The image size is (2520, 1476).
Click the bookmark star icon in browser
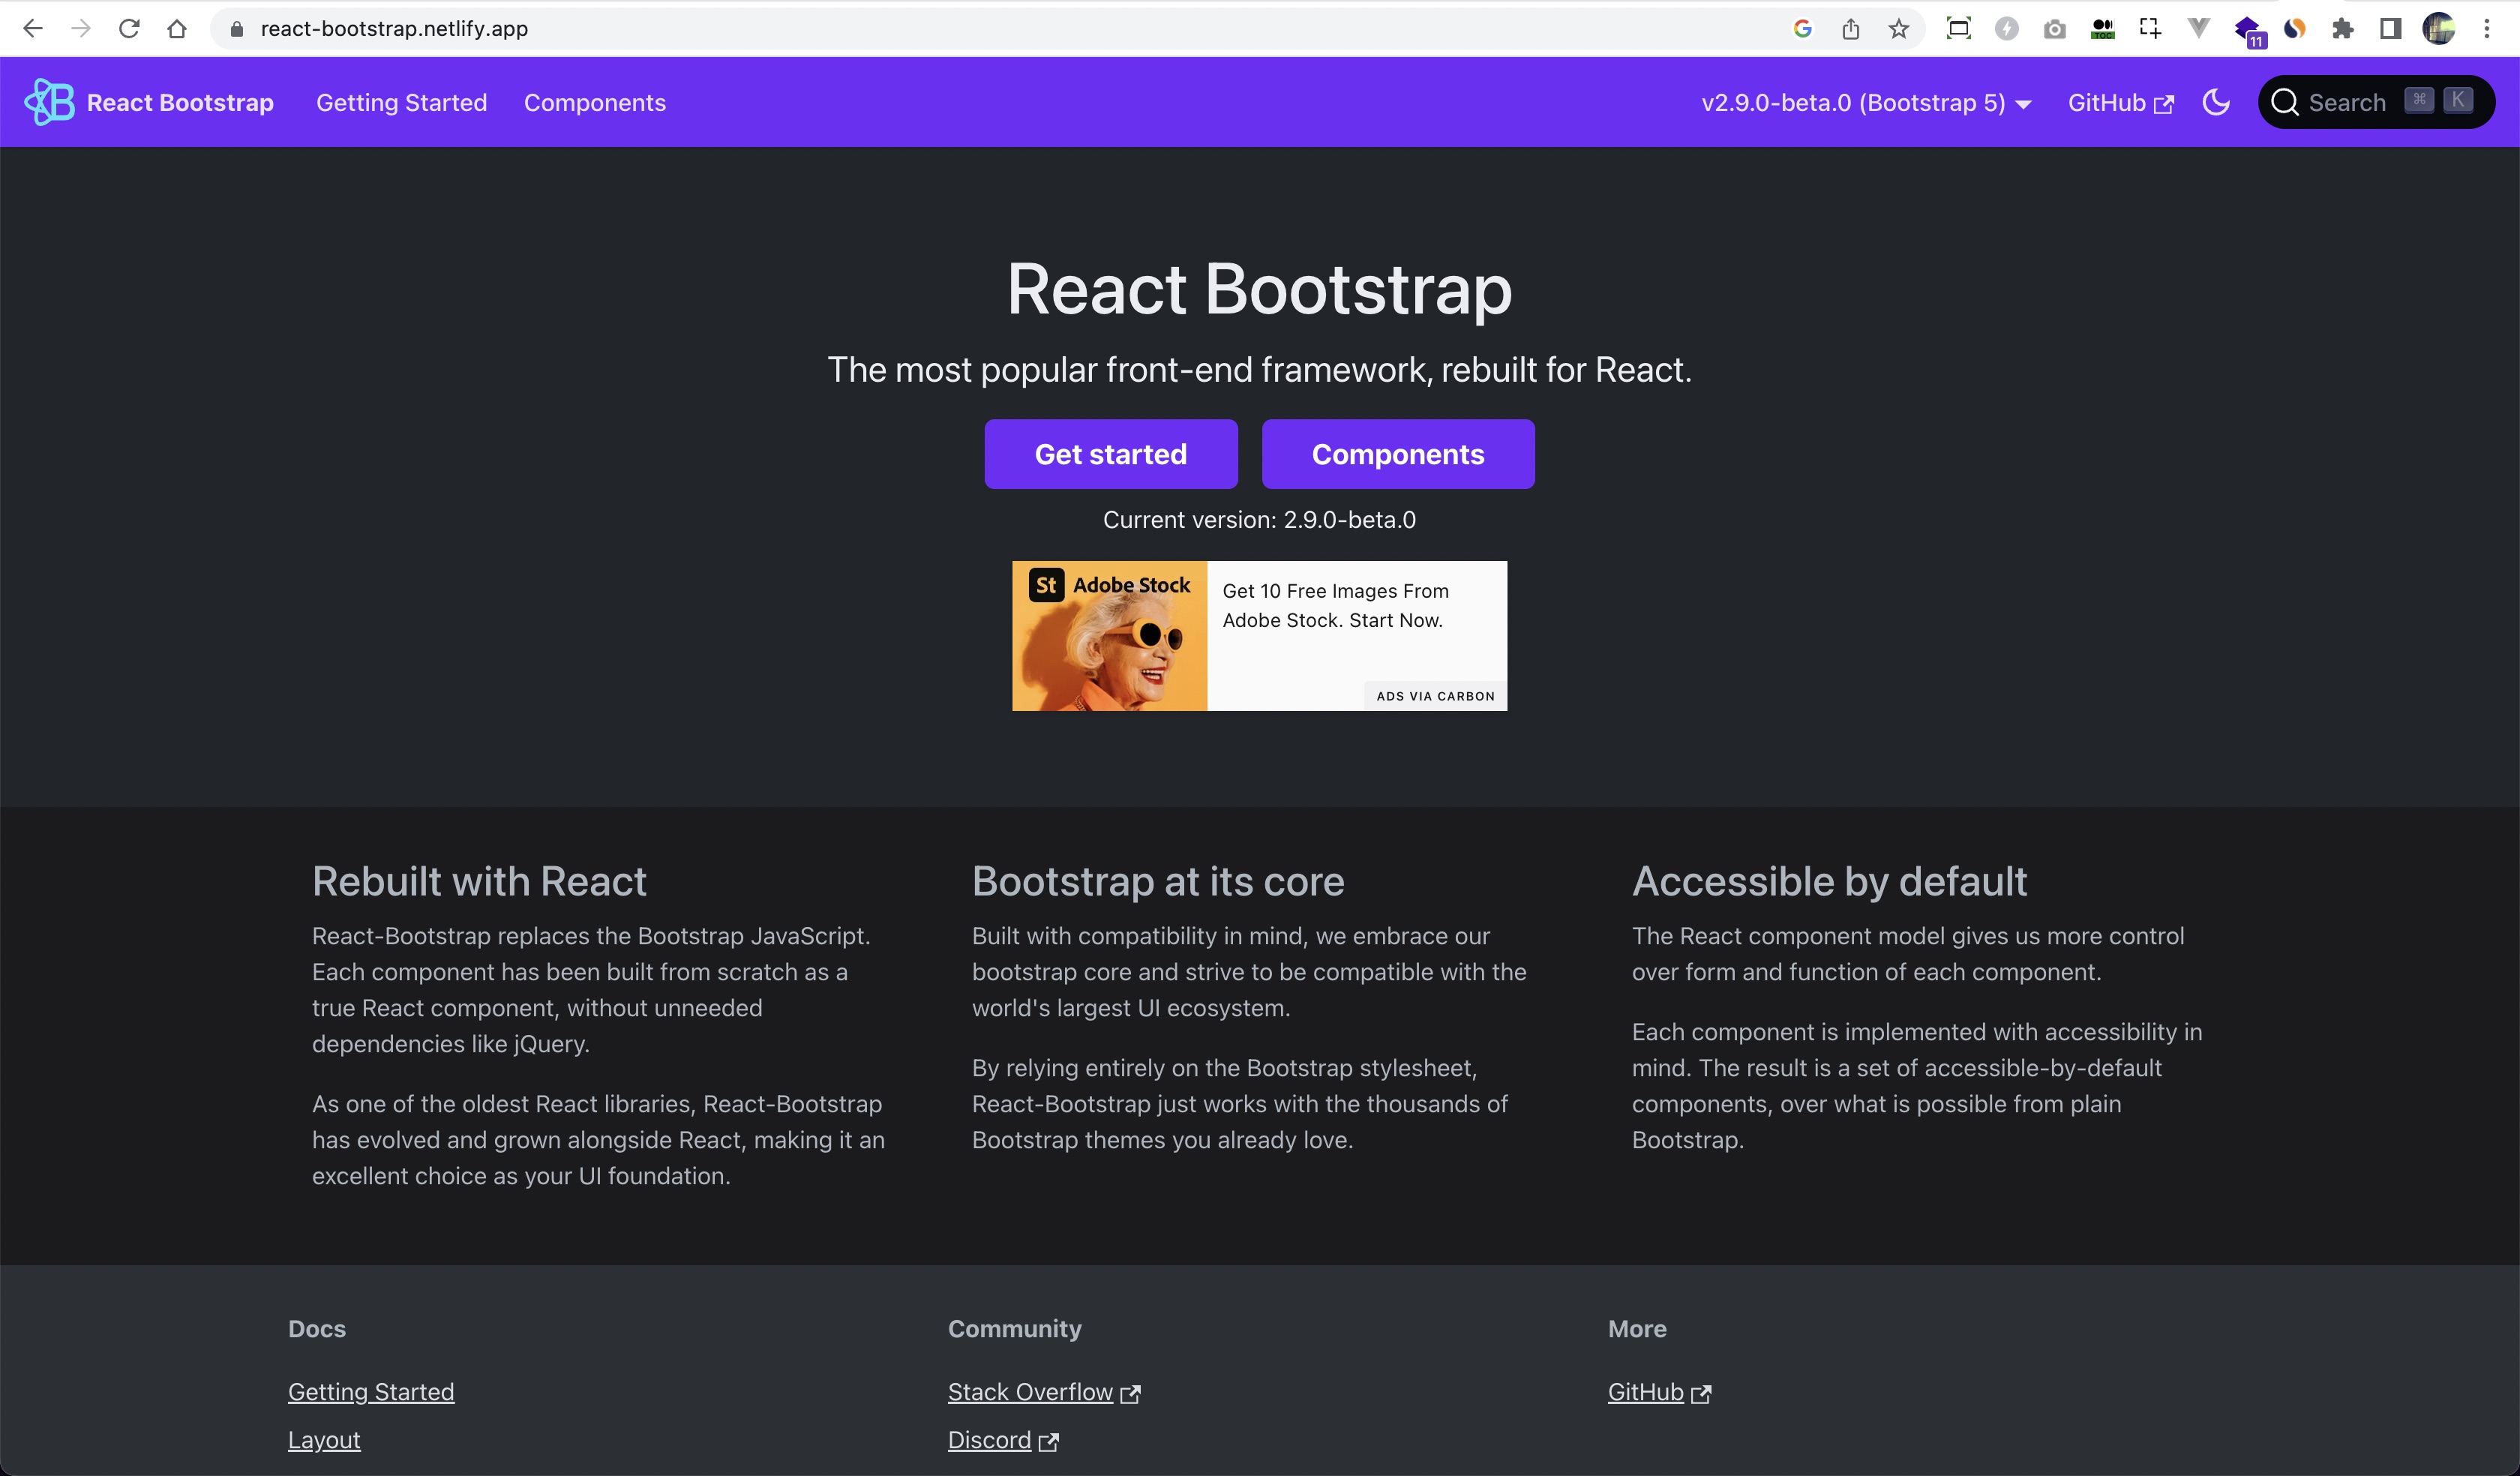pos(1900,28)
